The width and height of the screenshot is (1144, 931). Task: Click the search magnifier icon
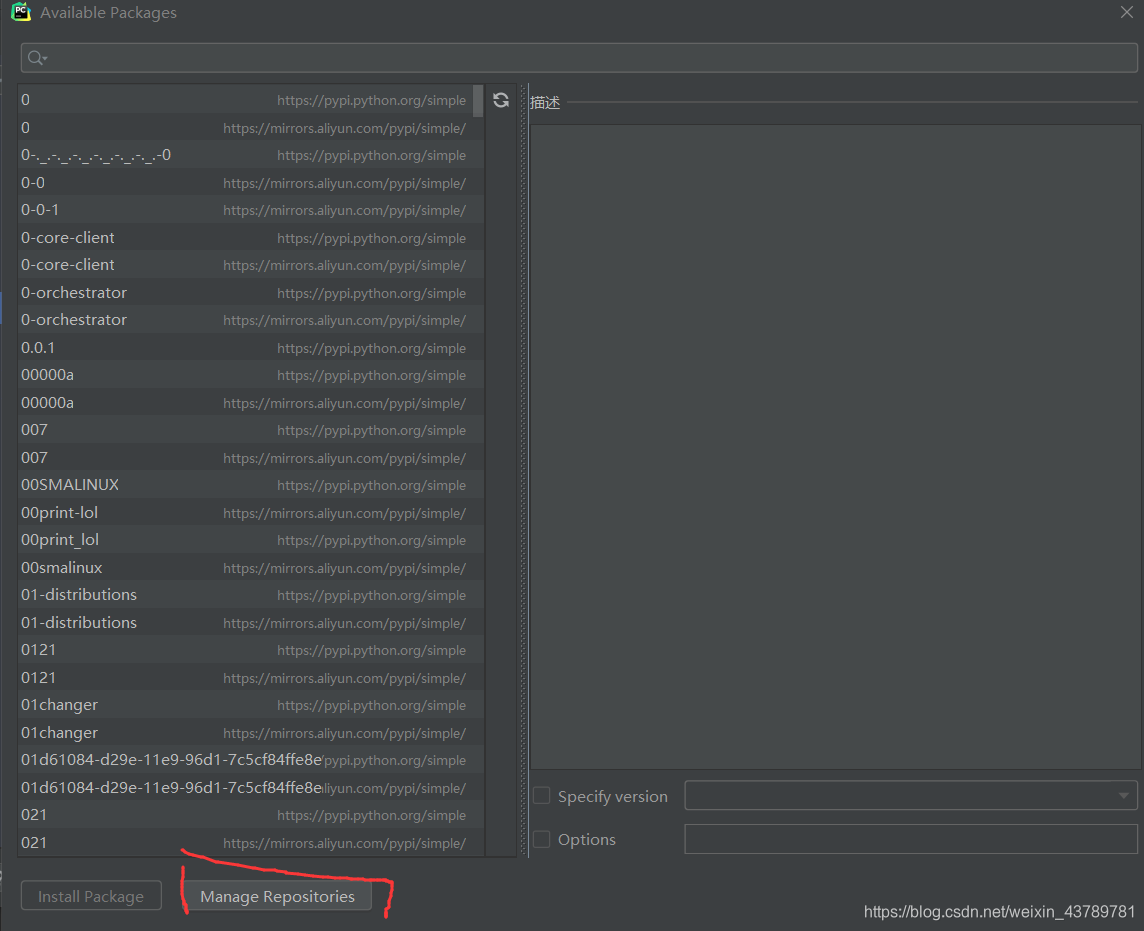[x=36, y=58]
